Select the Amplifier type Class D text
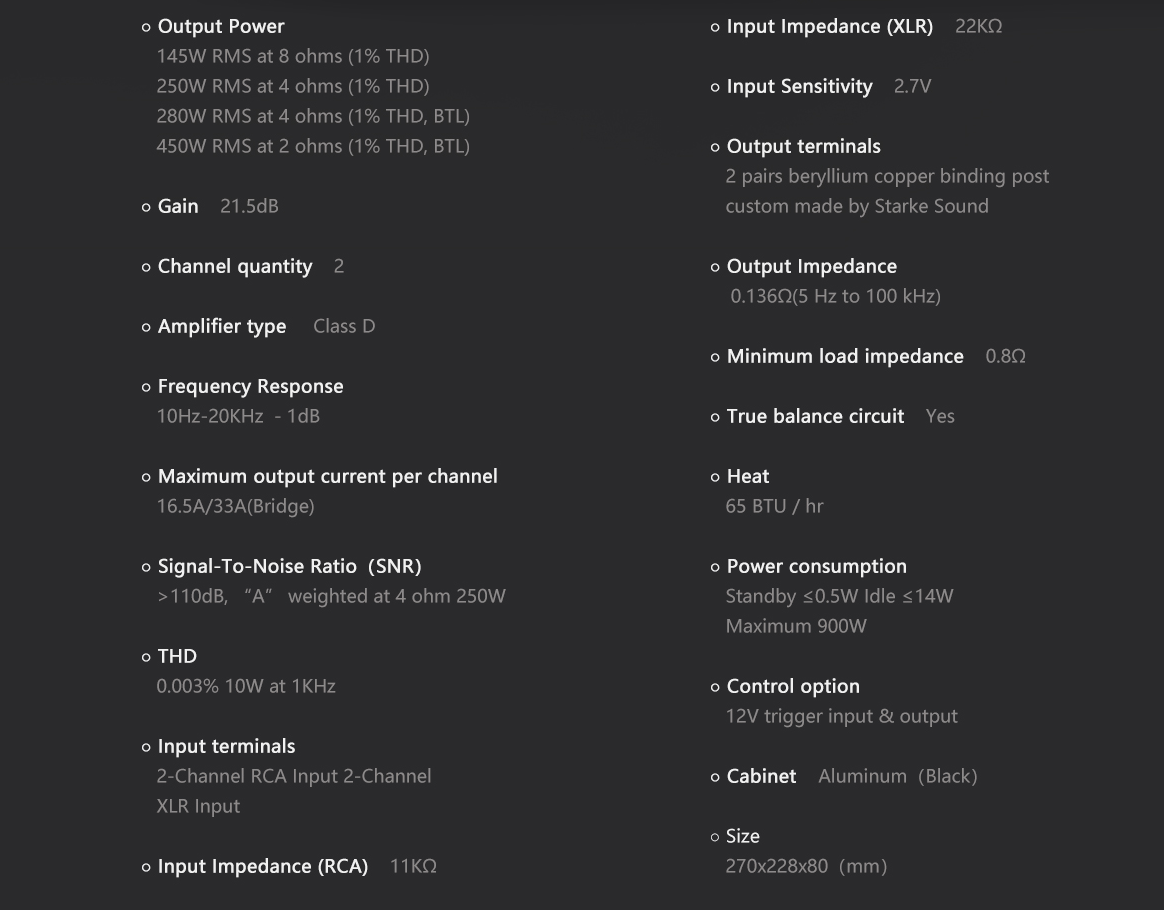Image resolution: width=1164 pixels, height=910 pixels. [344, 327]
